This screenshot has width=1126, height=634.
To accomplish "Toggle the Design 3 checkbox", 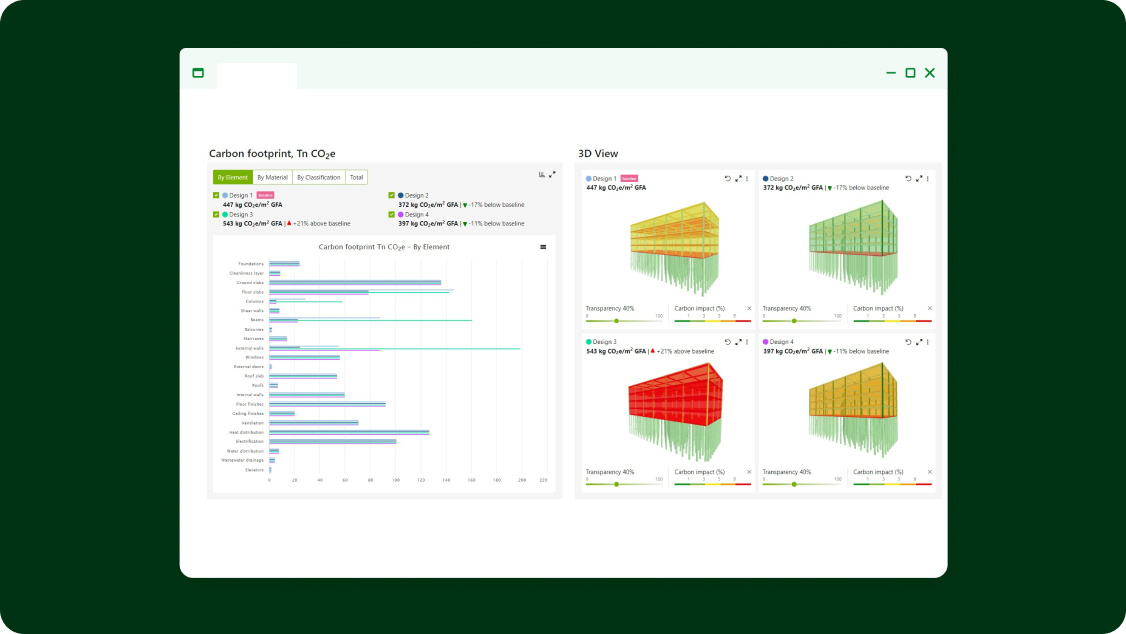I will (216, 214).
